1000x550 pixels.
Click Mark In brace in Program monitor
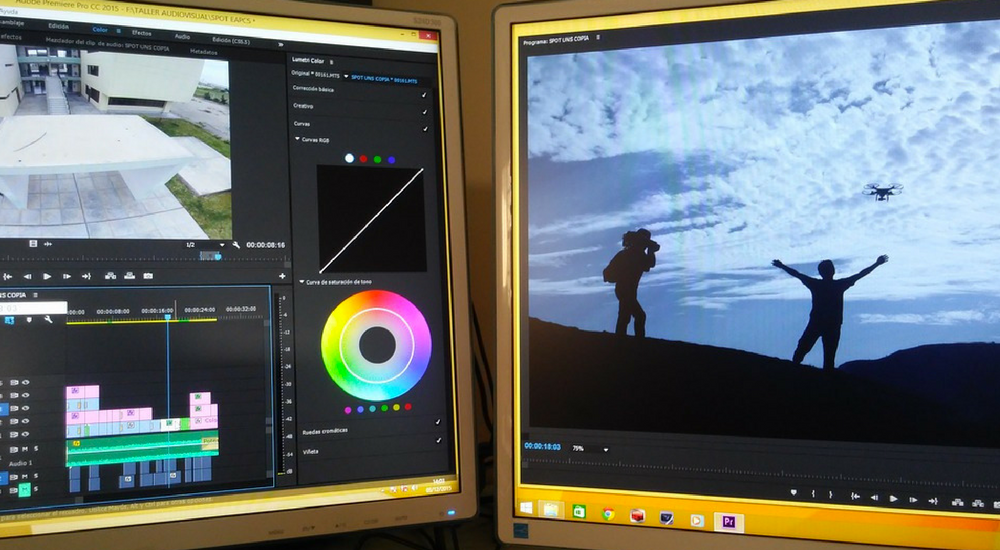point(815,494)
